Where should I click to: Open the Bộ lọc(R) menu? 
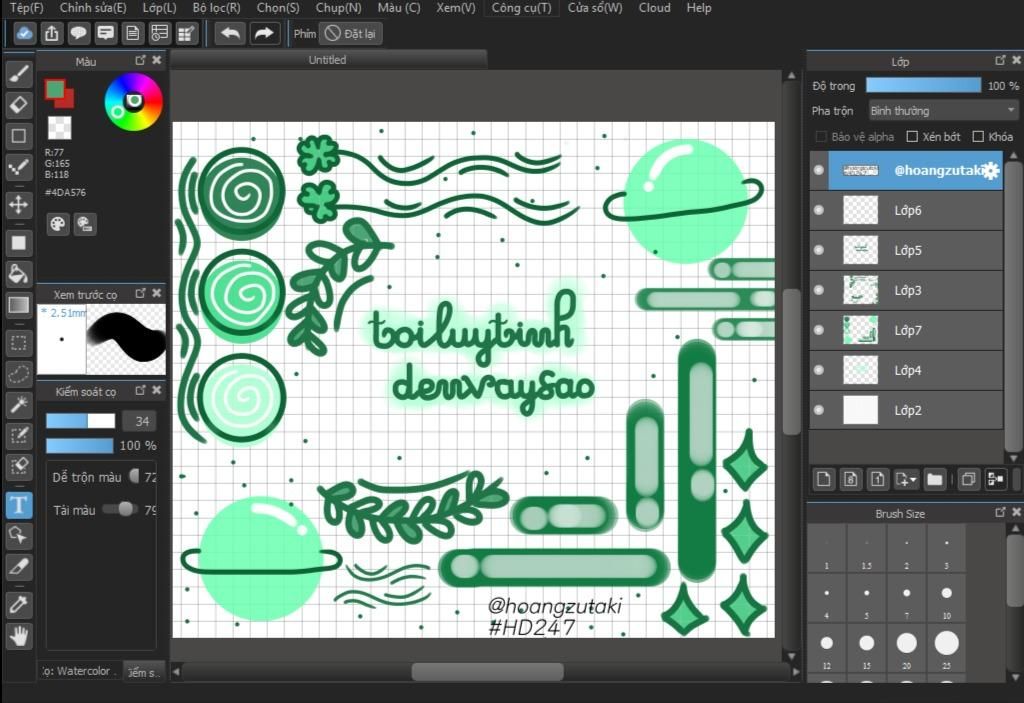coord(216,8)
